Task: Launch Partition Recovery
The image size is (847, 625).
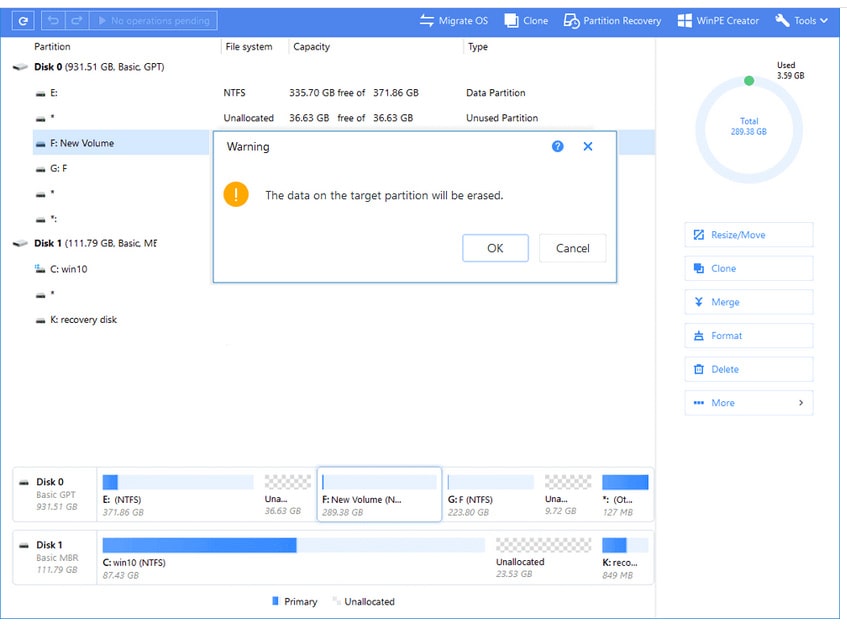Action: (x=612, y=21)
